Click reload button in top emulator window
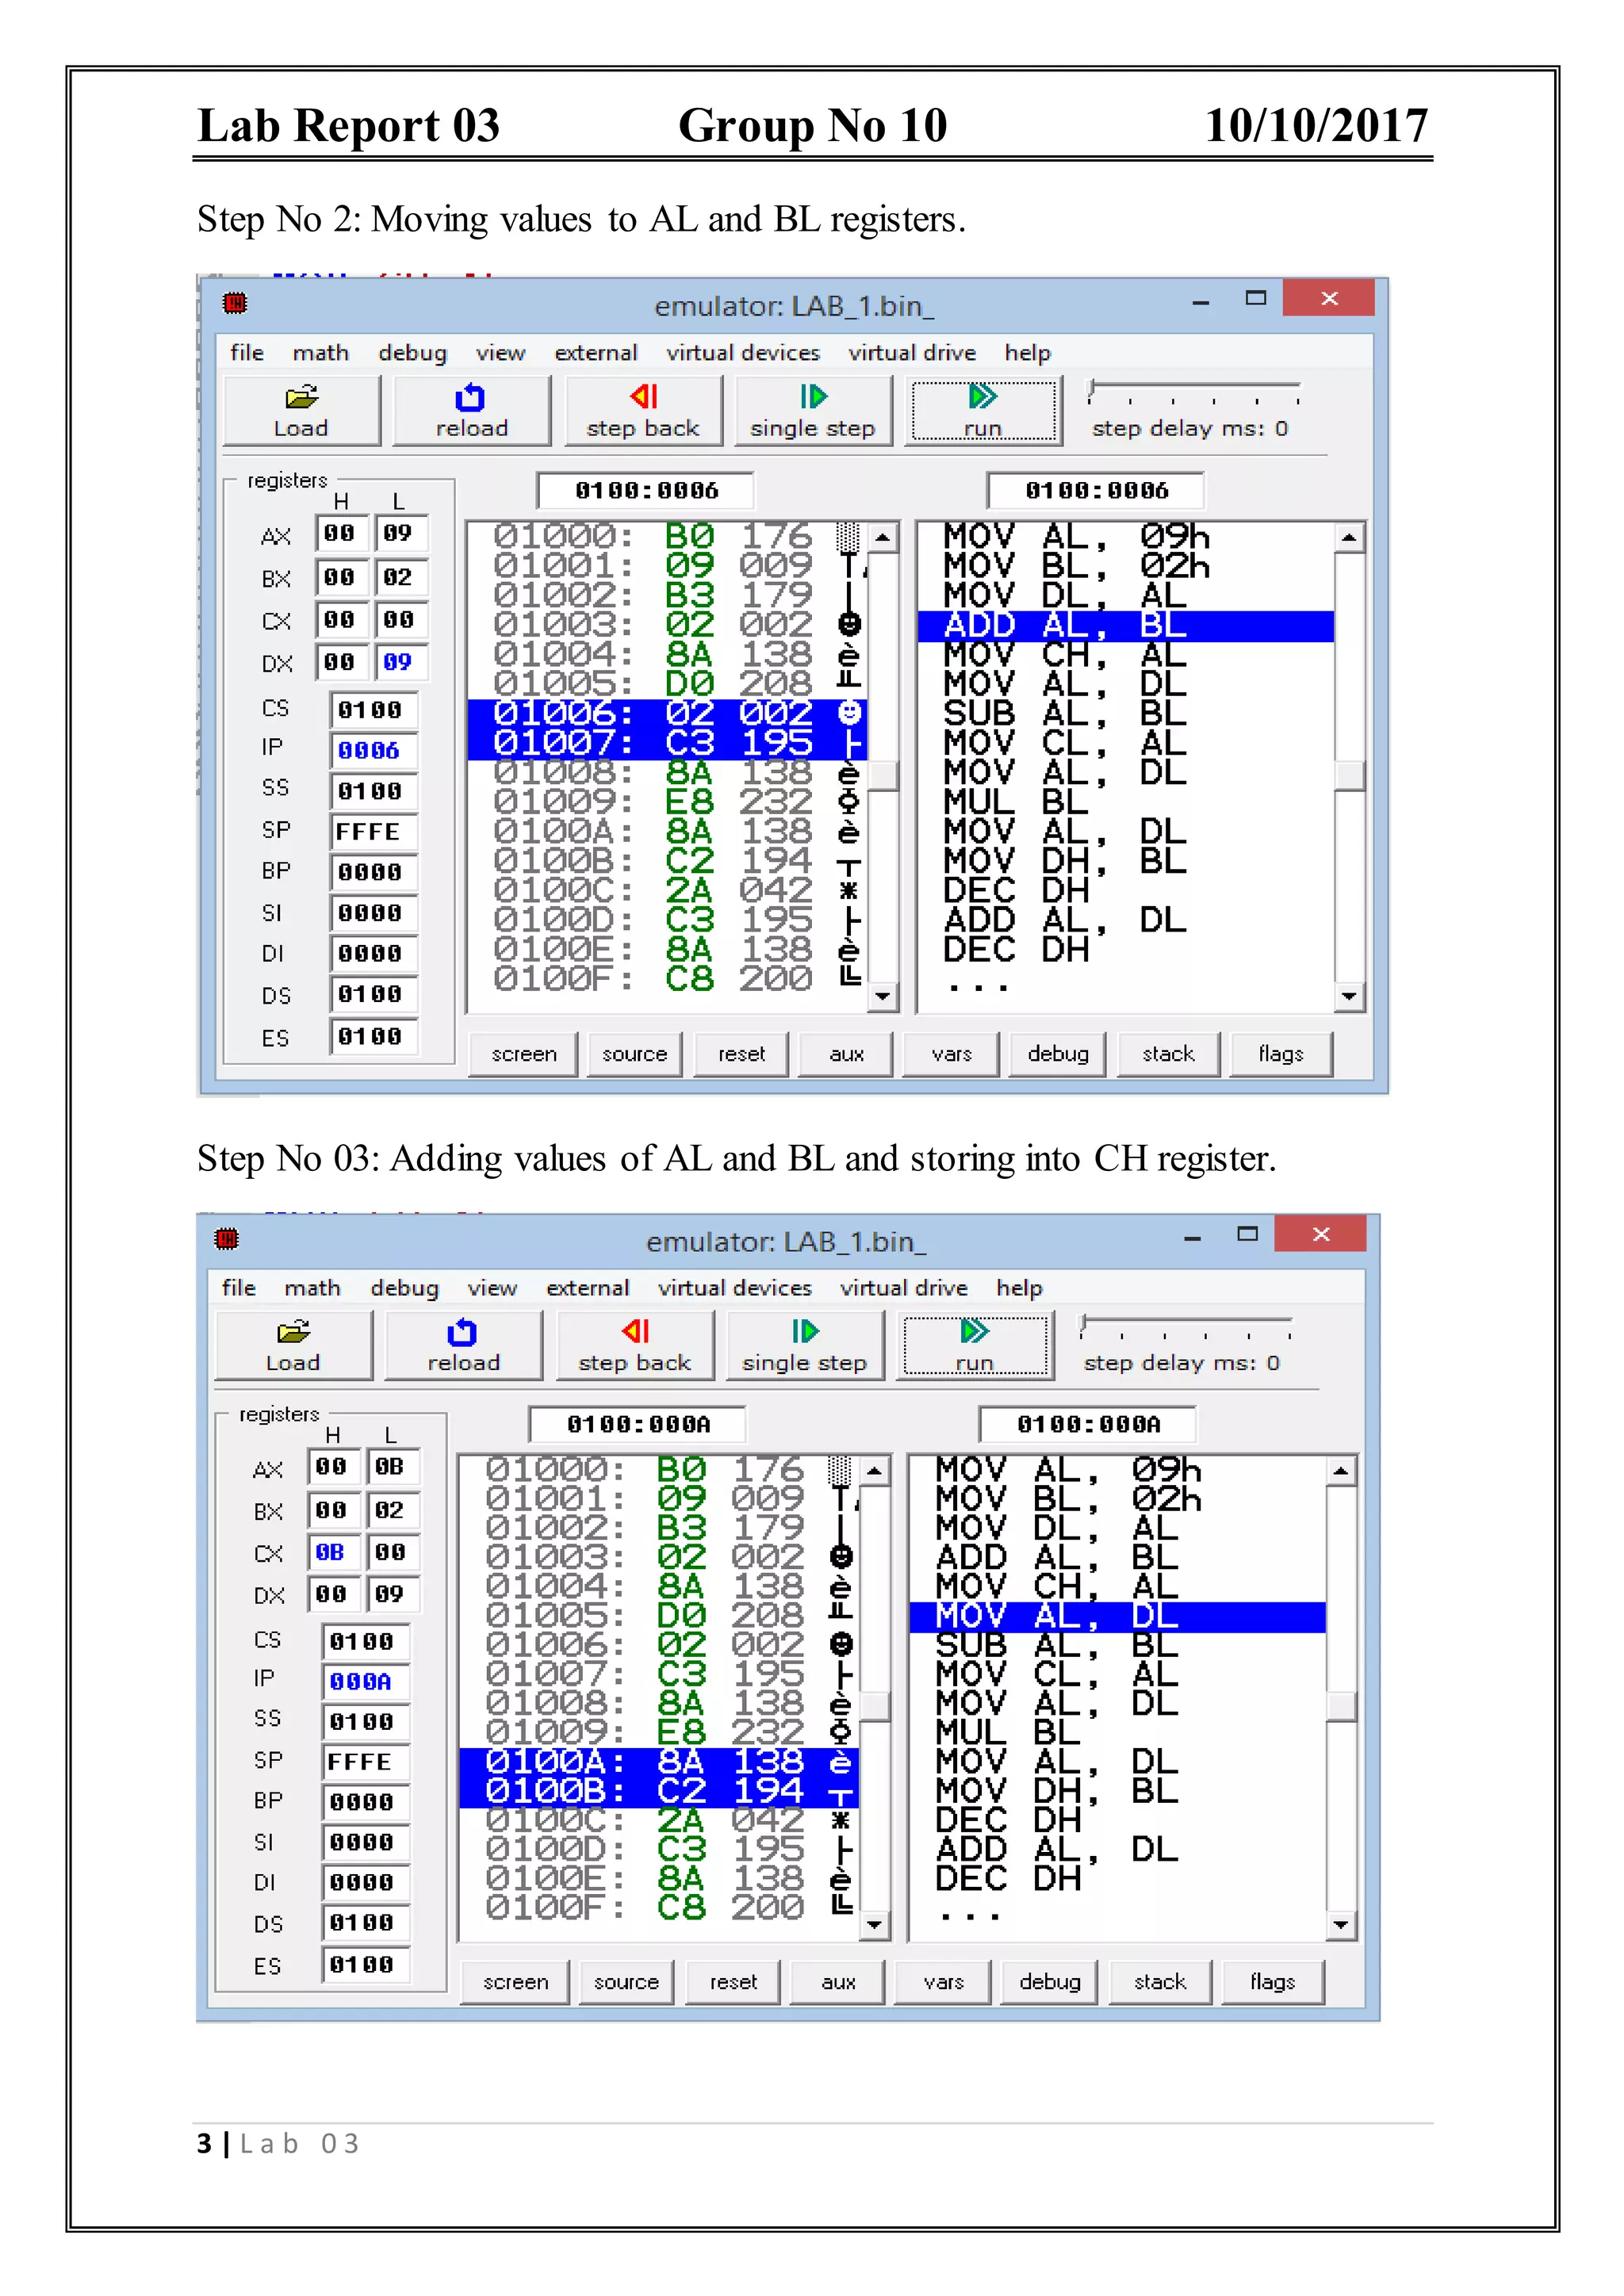This screenshot has height=2296, width=1624. click(x=472, y=410)
